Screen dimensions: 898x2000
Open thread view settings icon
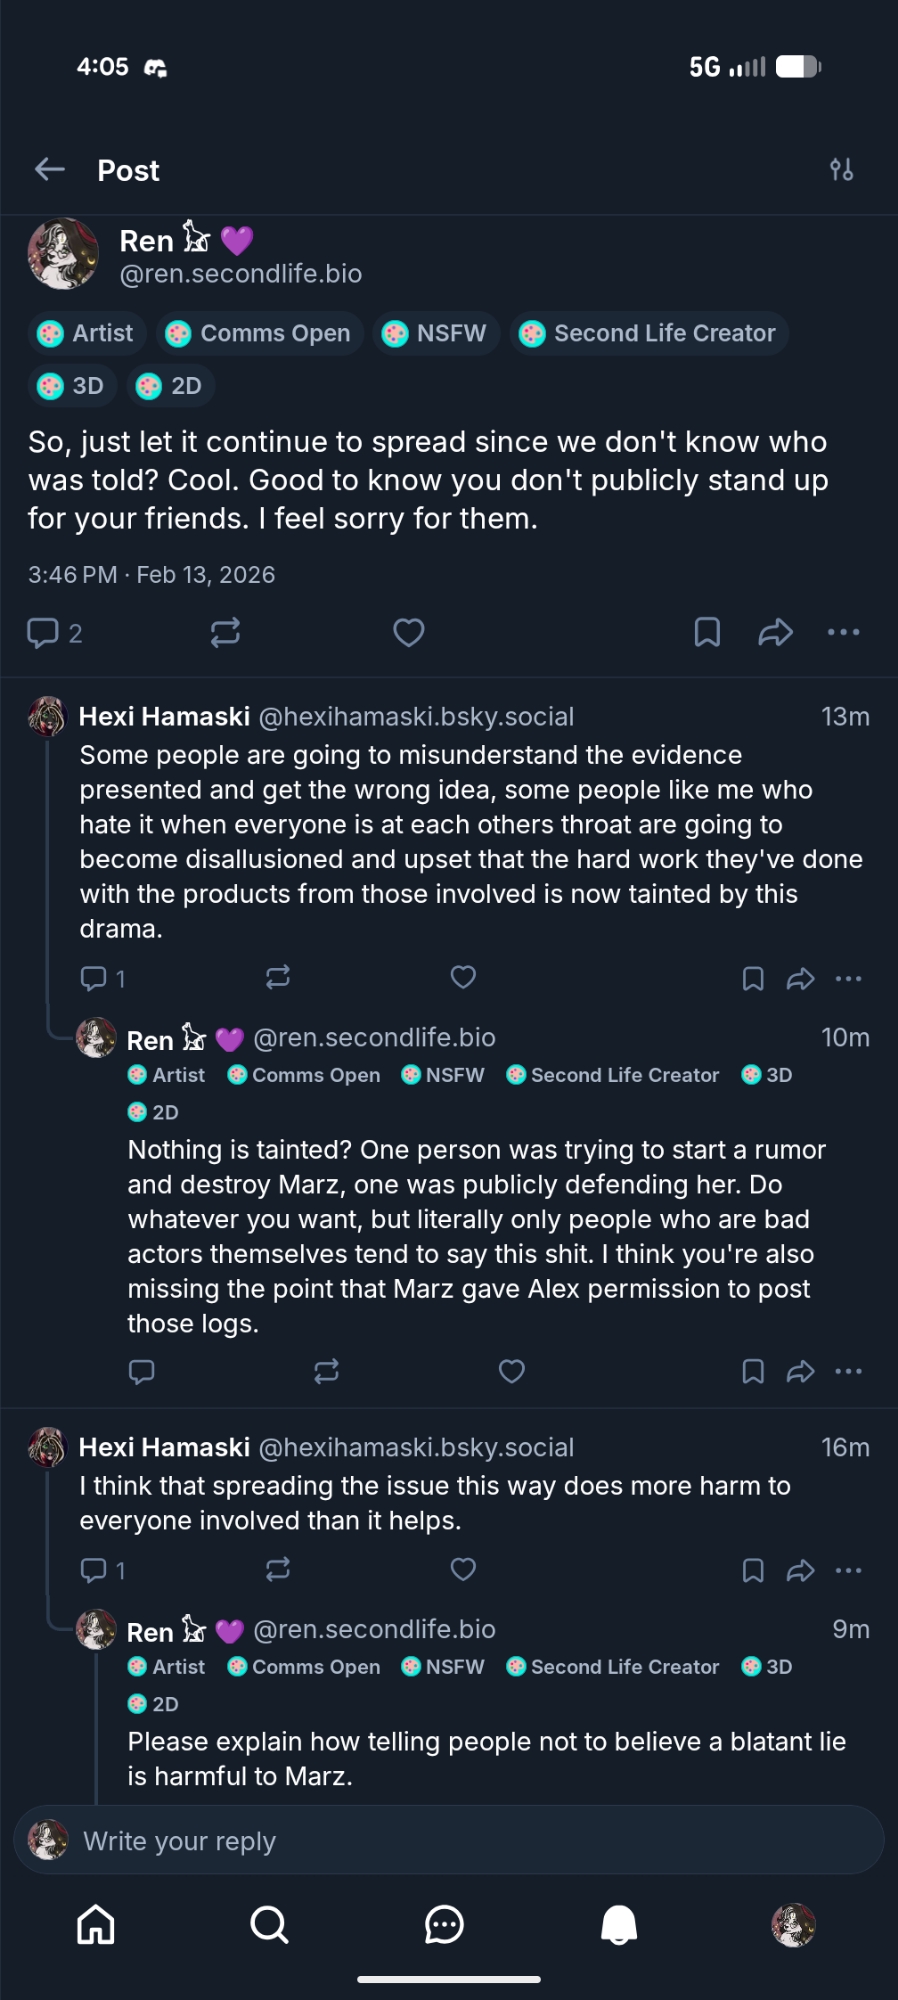point(841,170)
